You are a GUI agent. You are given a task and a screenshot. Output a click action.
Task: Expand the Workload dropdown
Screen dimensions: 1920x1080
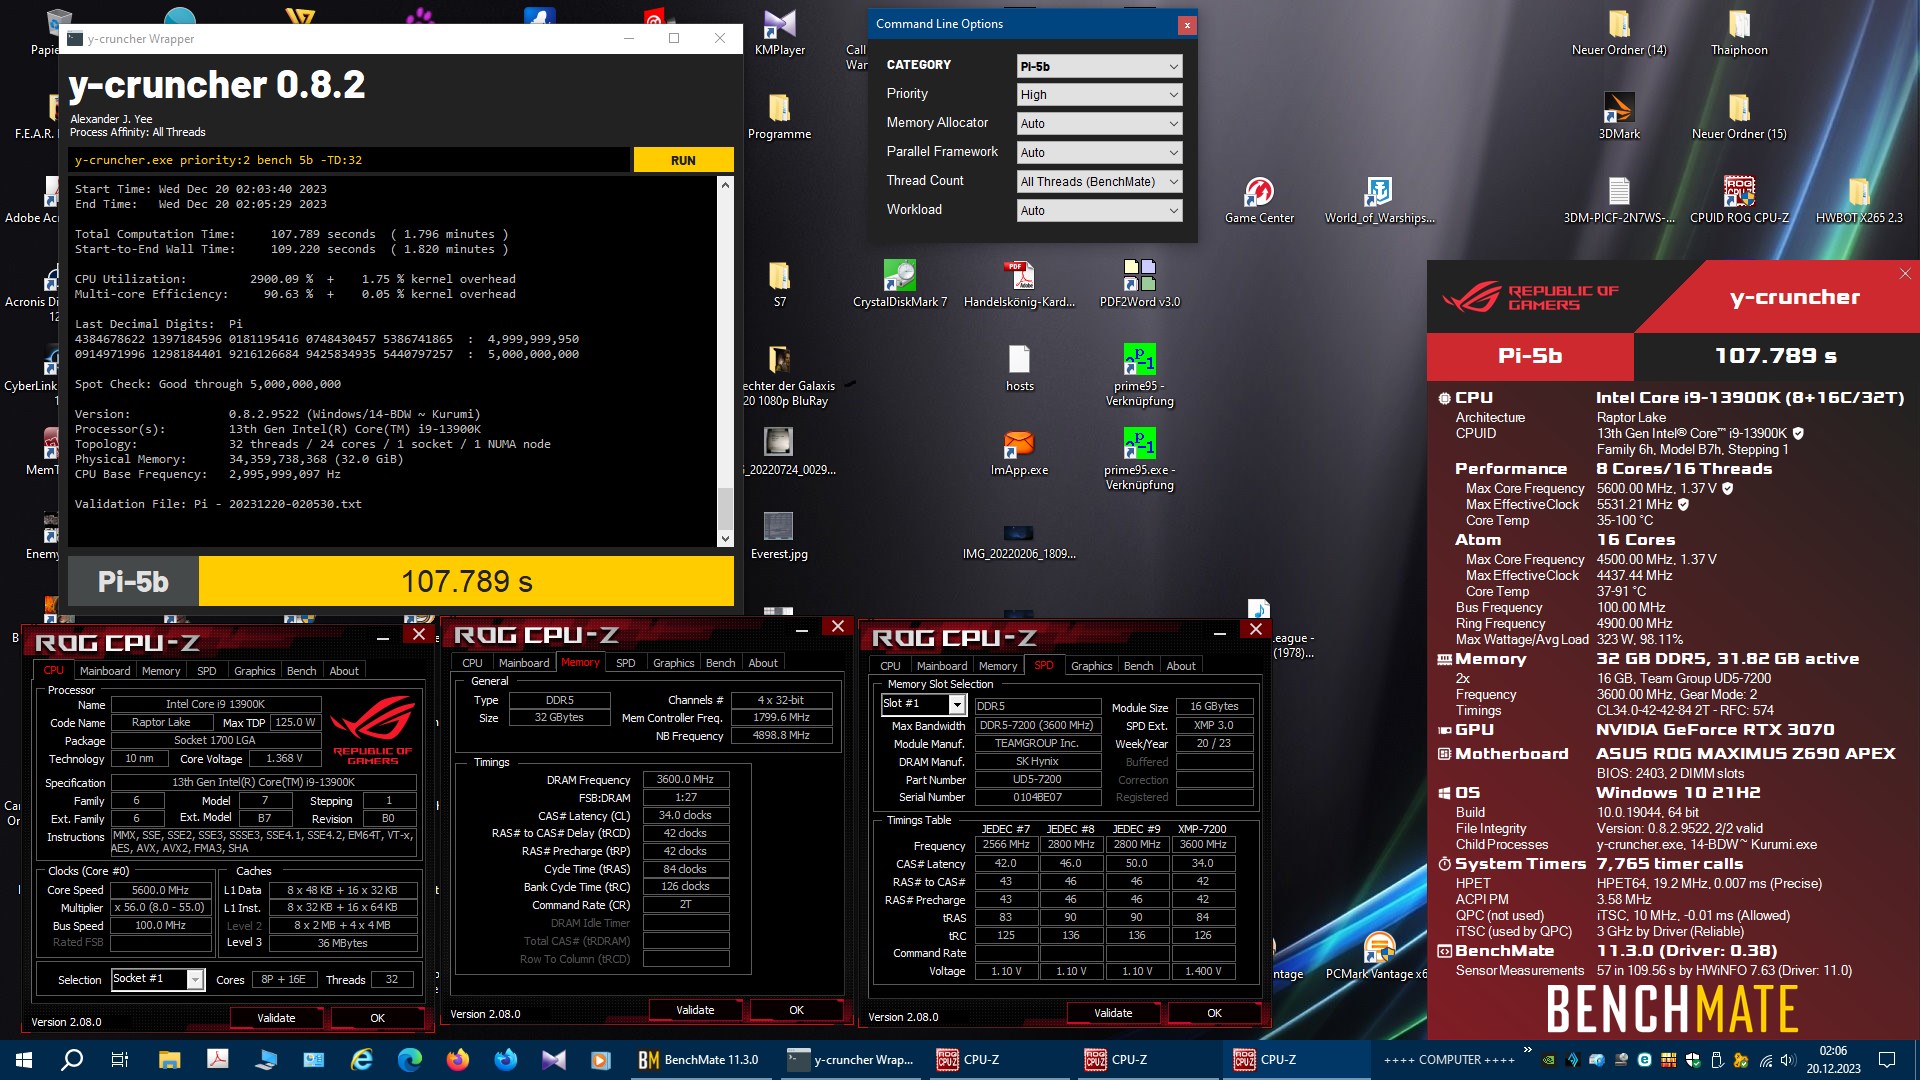(1099, 211)
